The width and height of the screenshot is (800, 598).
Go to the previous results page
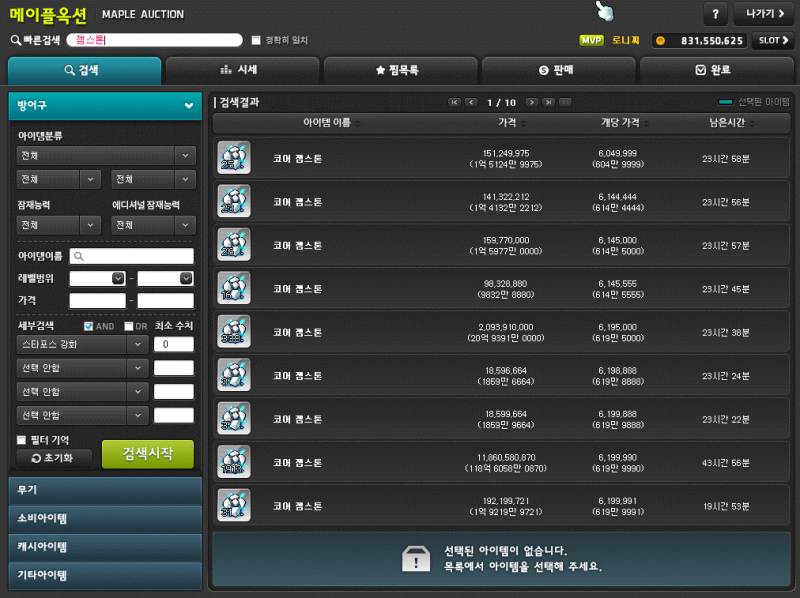[471, 103]
